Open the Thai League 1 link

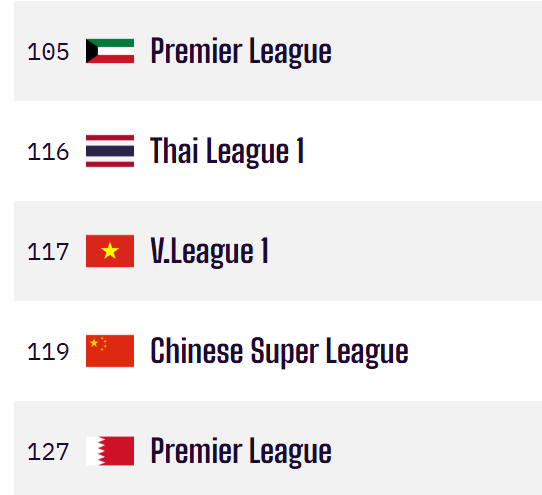[227, 151]
